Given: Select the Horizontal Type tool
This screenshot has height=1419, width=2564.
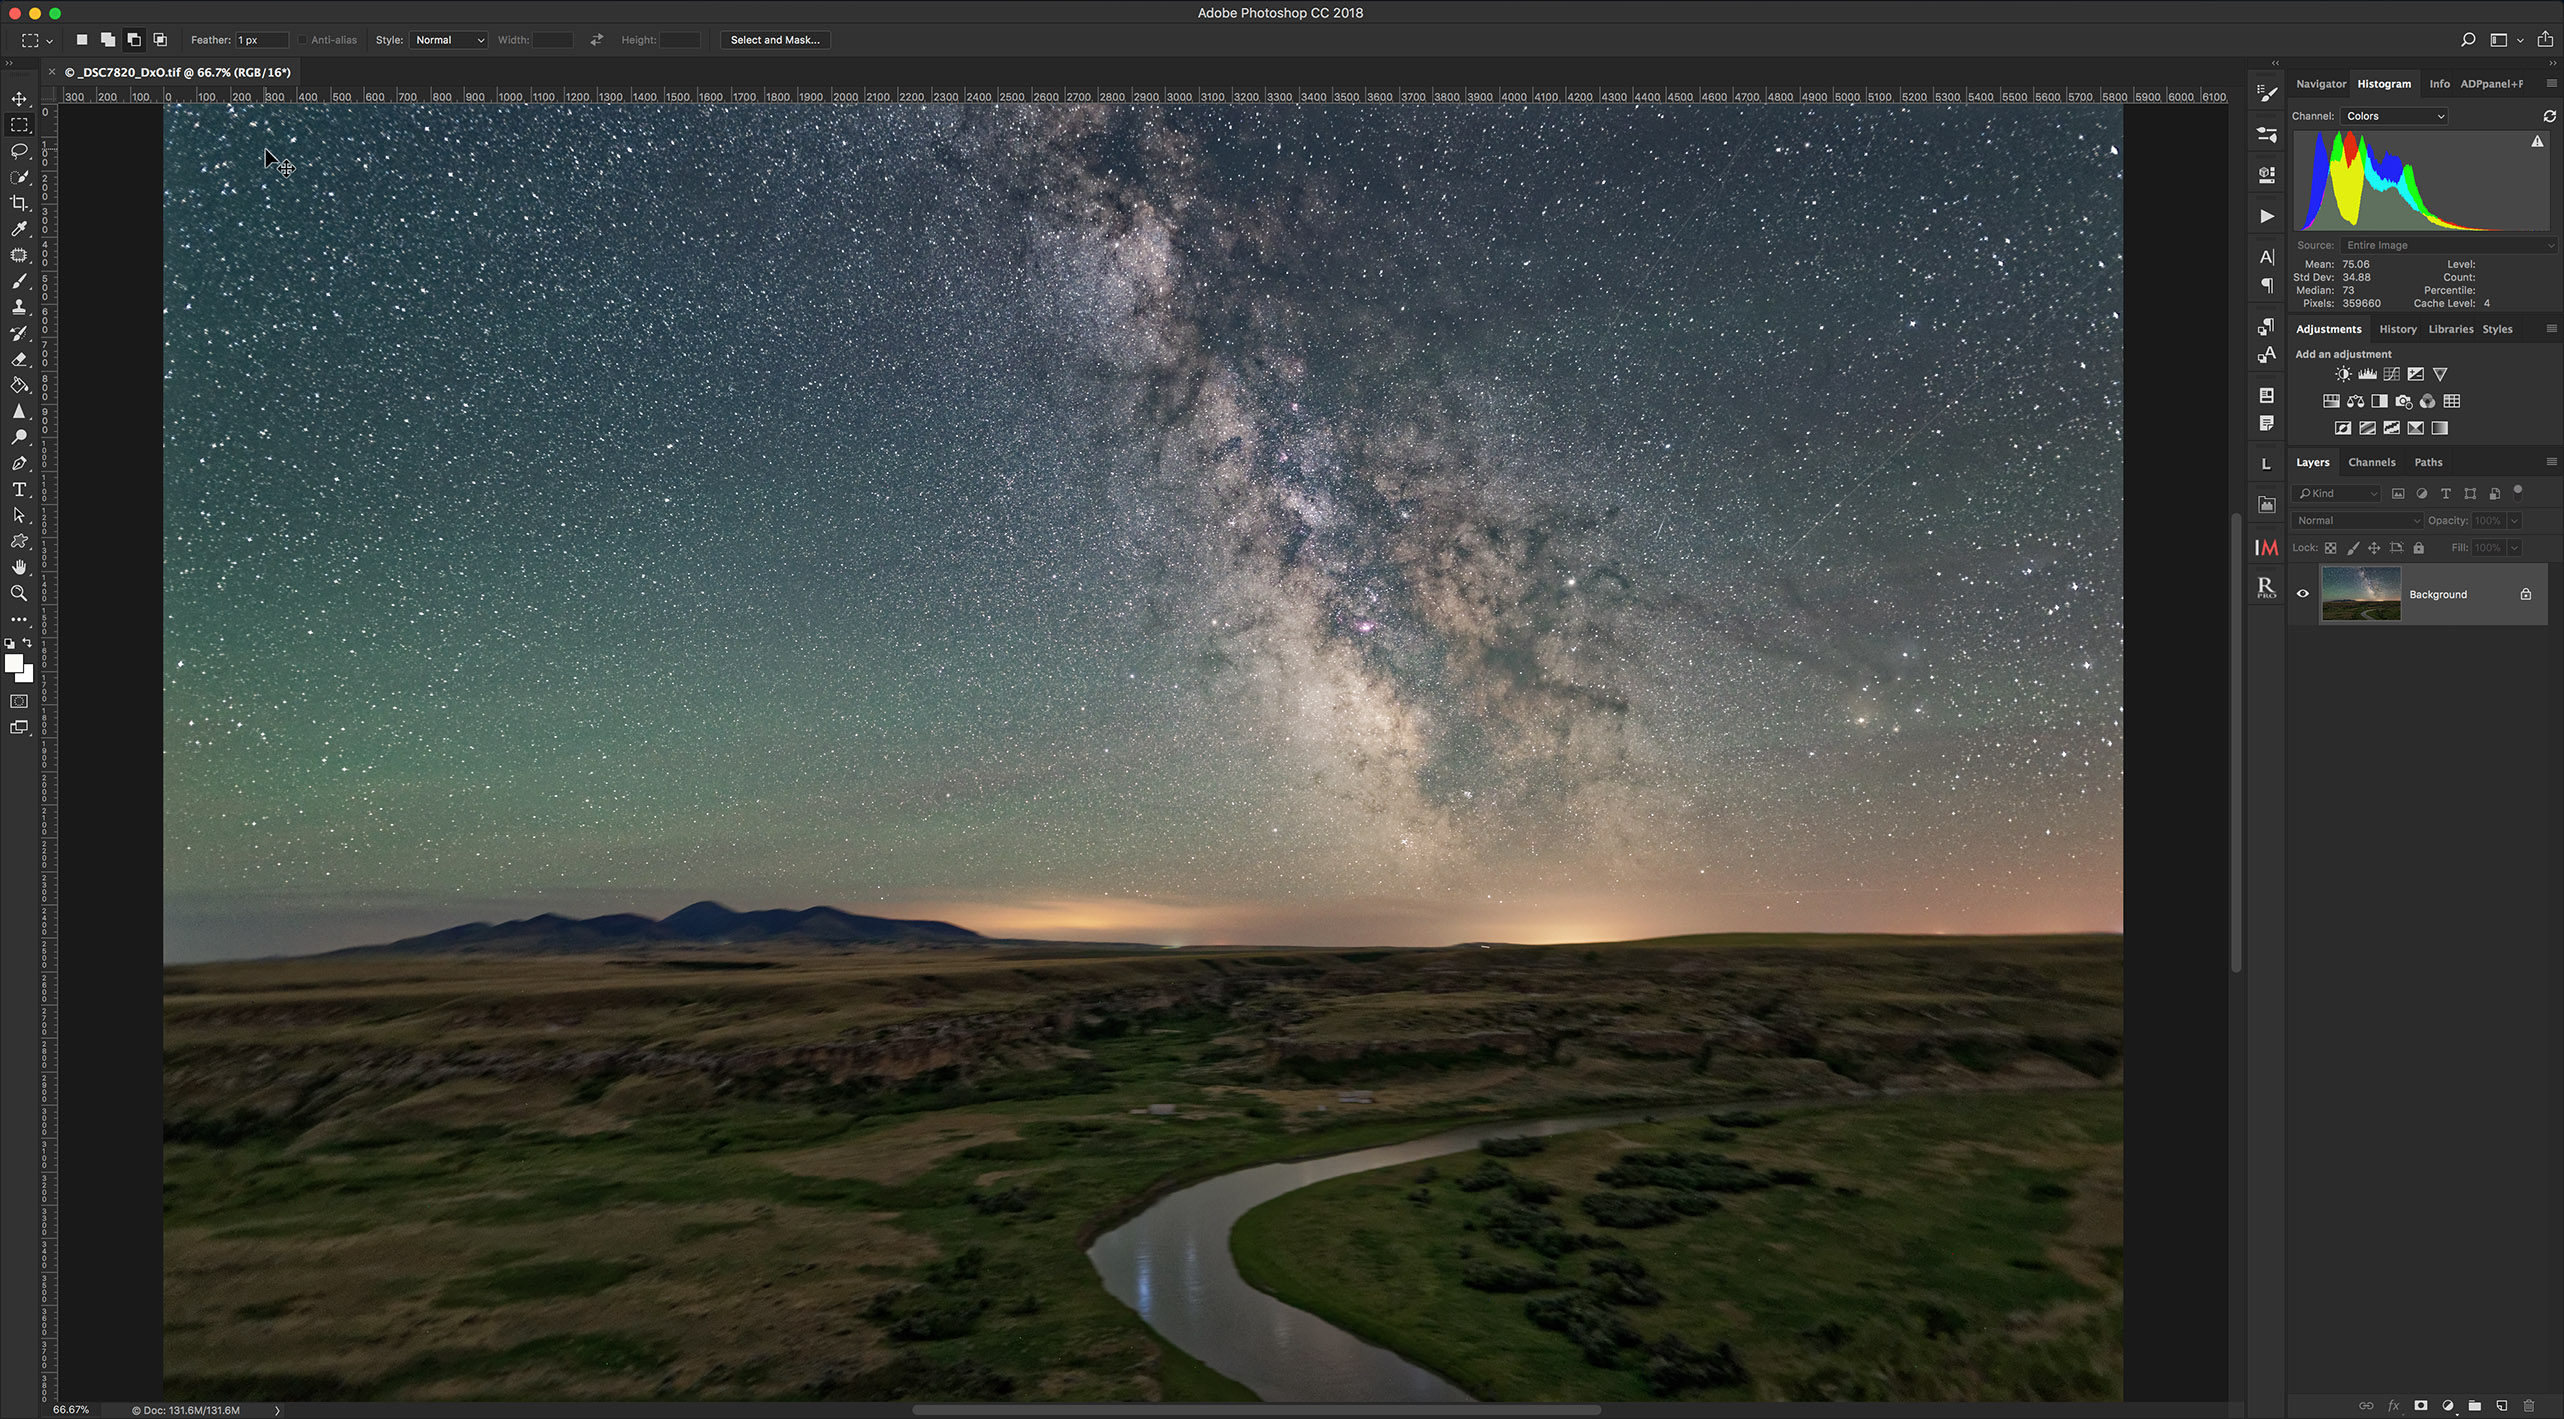Looking at the screenshot, I should tap(19, 489).
